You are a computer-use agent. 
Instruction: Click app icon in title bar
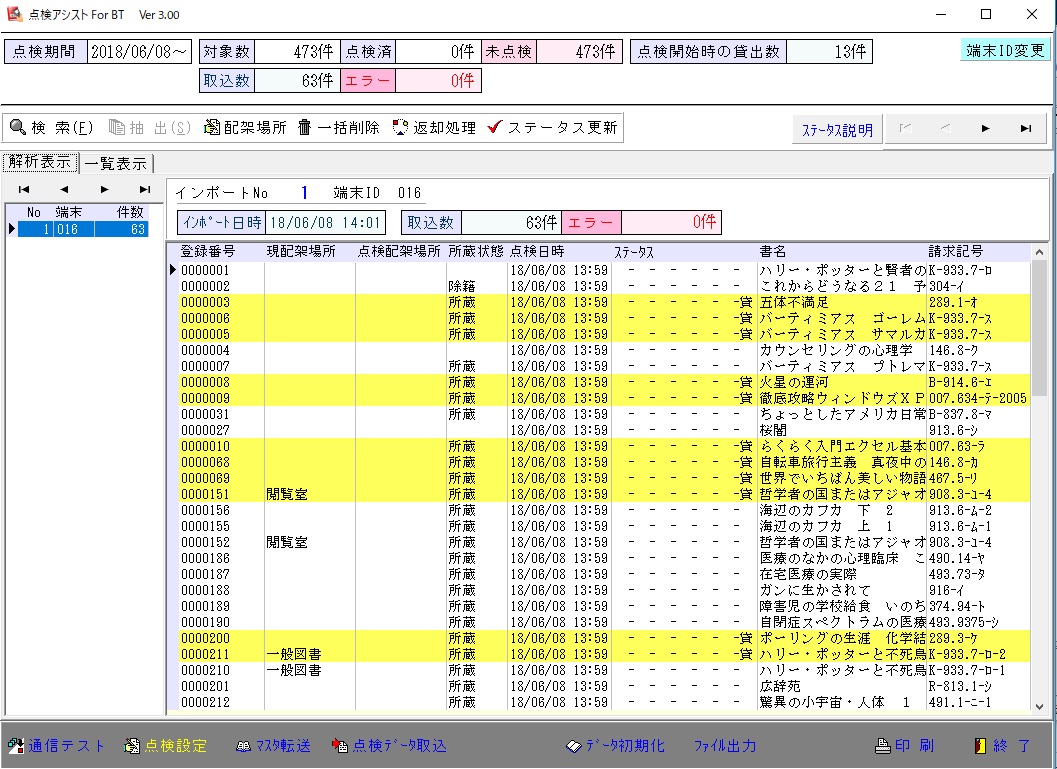15,14
